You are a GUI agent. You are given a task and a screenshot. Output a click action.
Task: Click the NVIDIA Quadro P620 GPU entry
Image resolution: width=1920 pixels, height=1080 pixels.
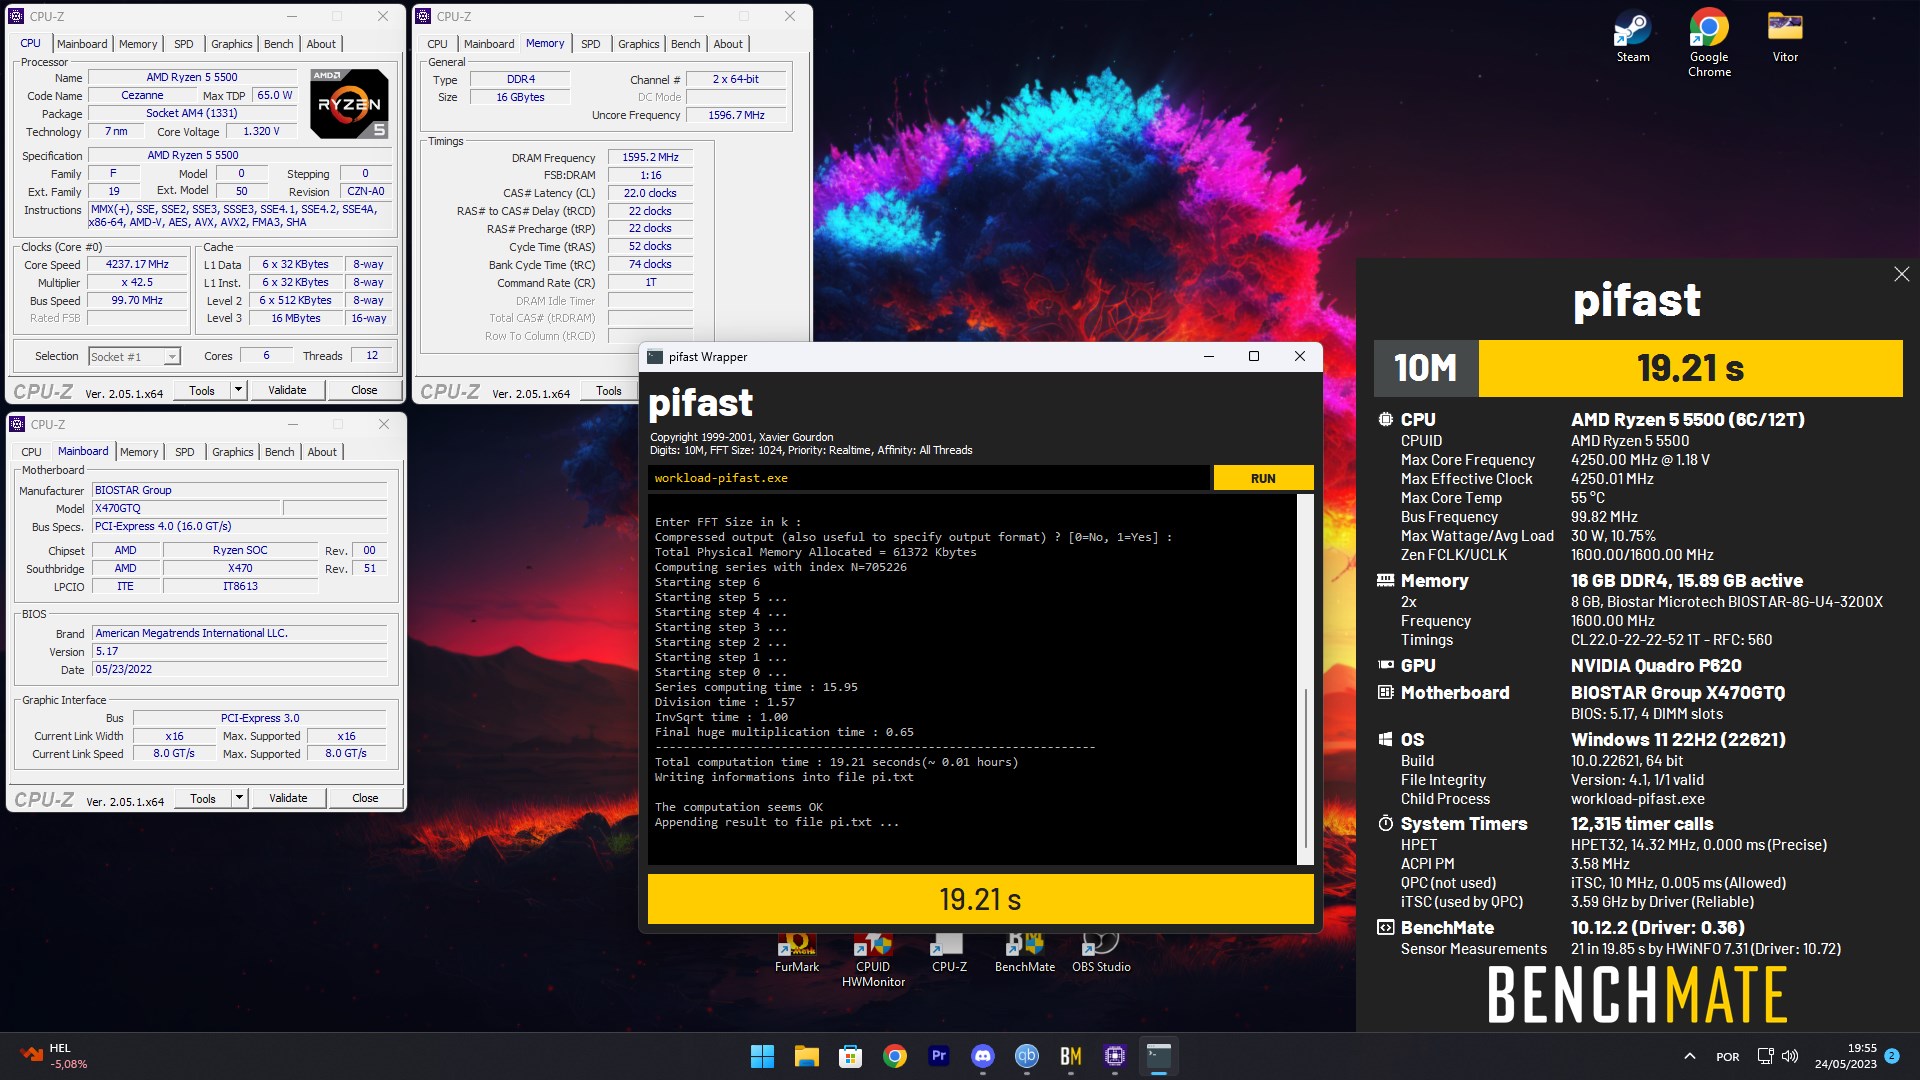click(1655, 666)
